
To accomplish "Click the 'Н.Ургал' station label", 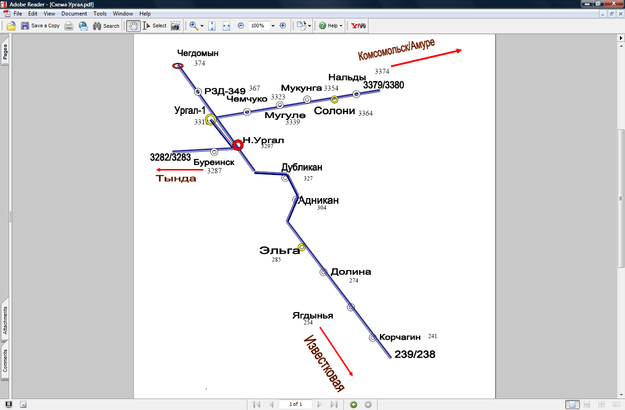I will pos(263,140).
